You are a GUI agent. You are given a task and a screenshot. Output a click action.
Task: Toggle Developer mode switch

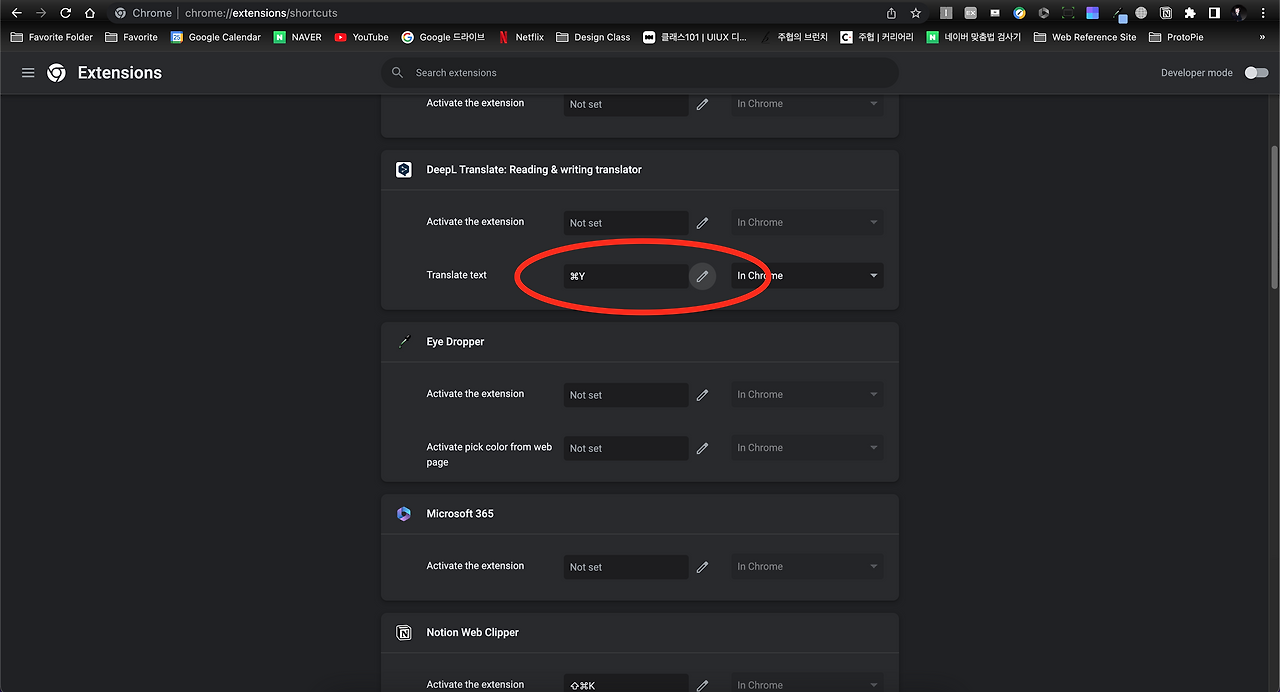click(1256, 73)
